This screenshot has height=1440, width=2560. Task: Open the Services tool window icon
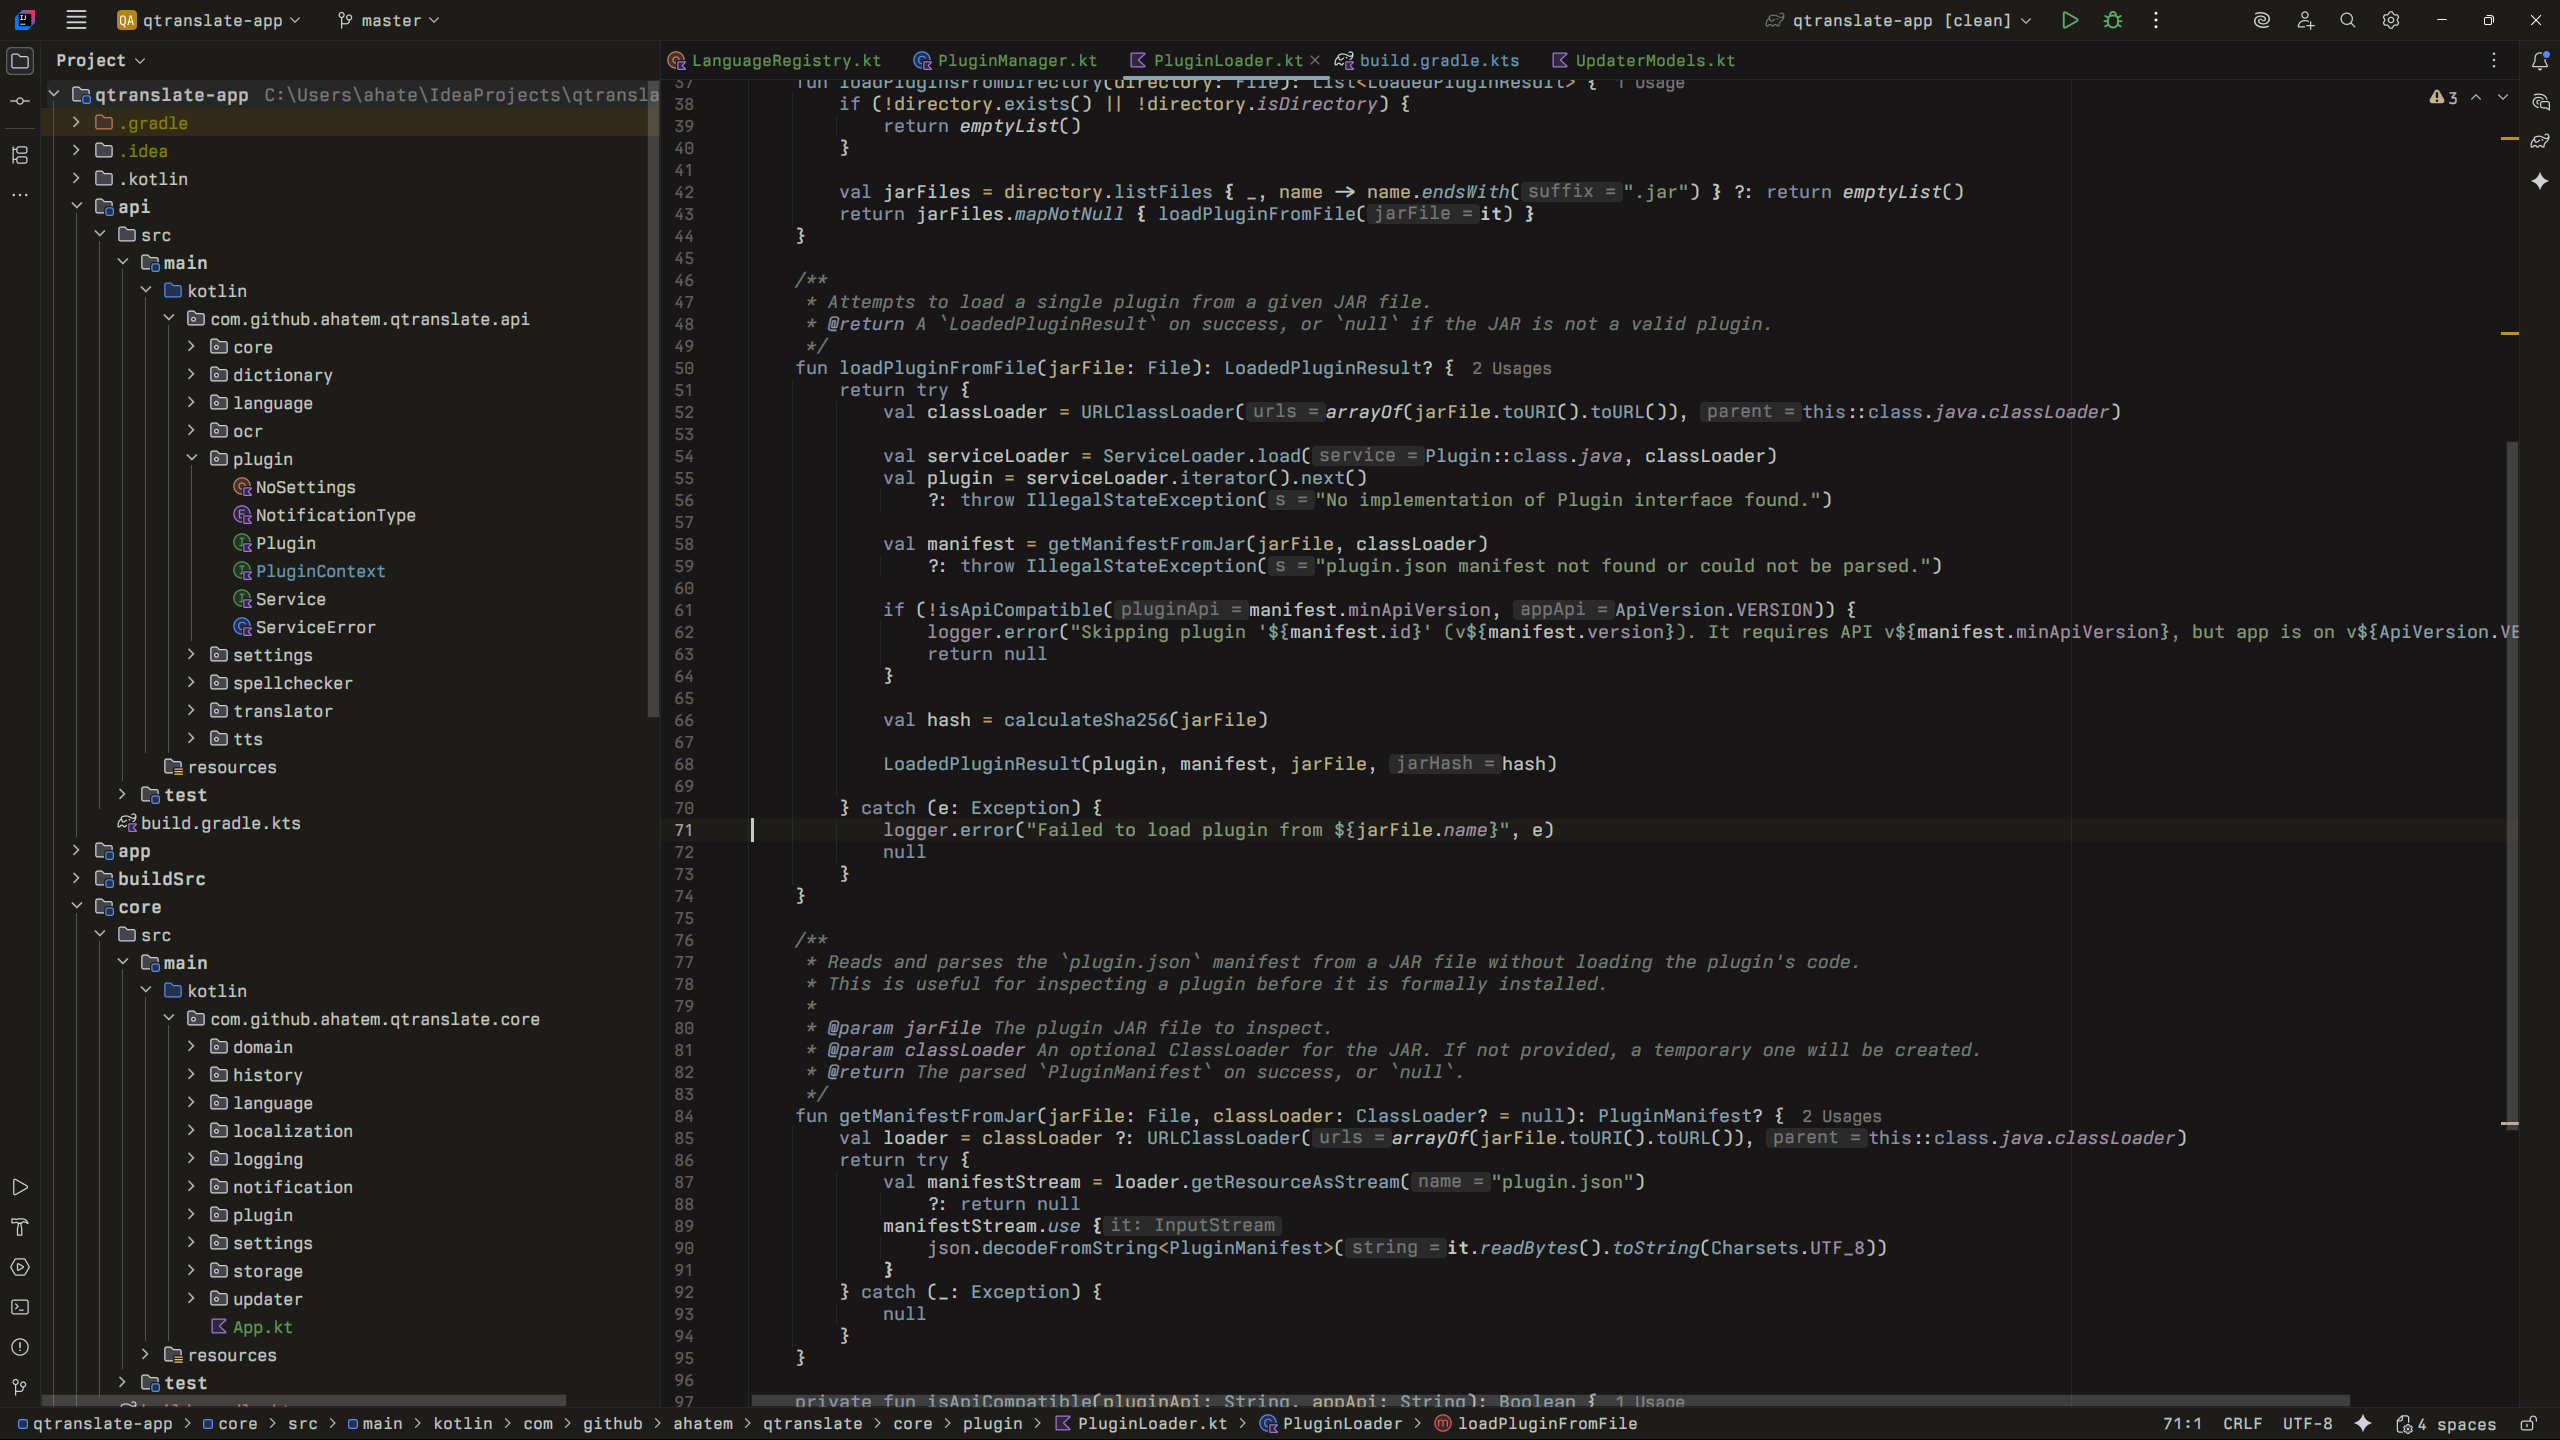coord(20,1267)
